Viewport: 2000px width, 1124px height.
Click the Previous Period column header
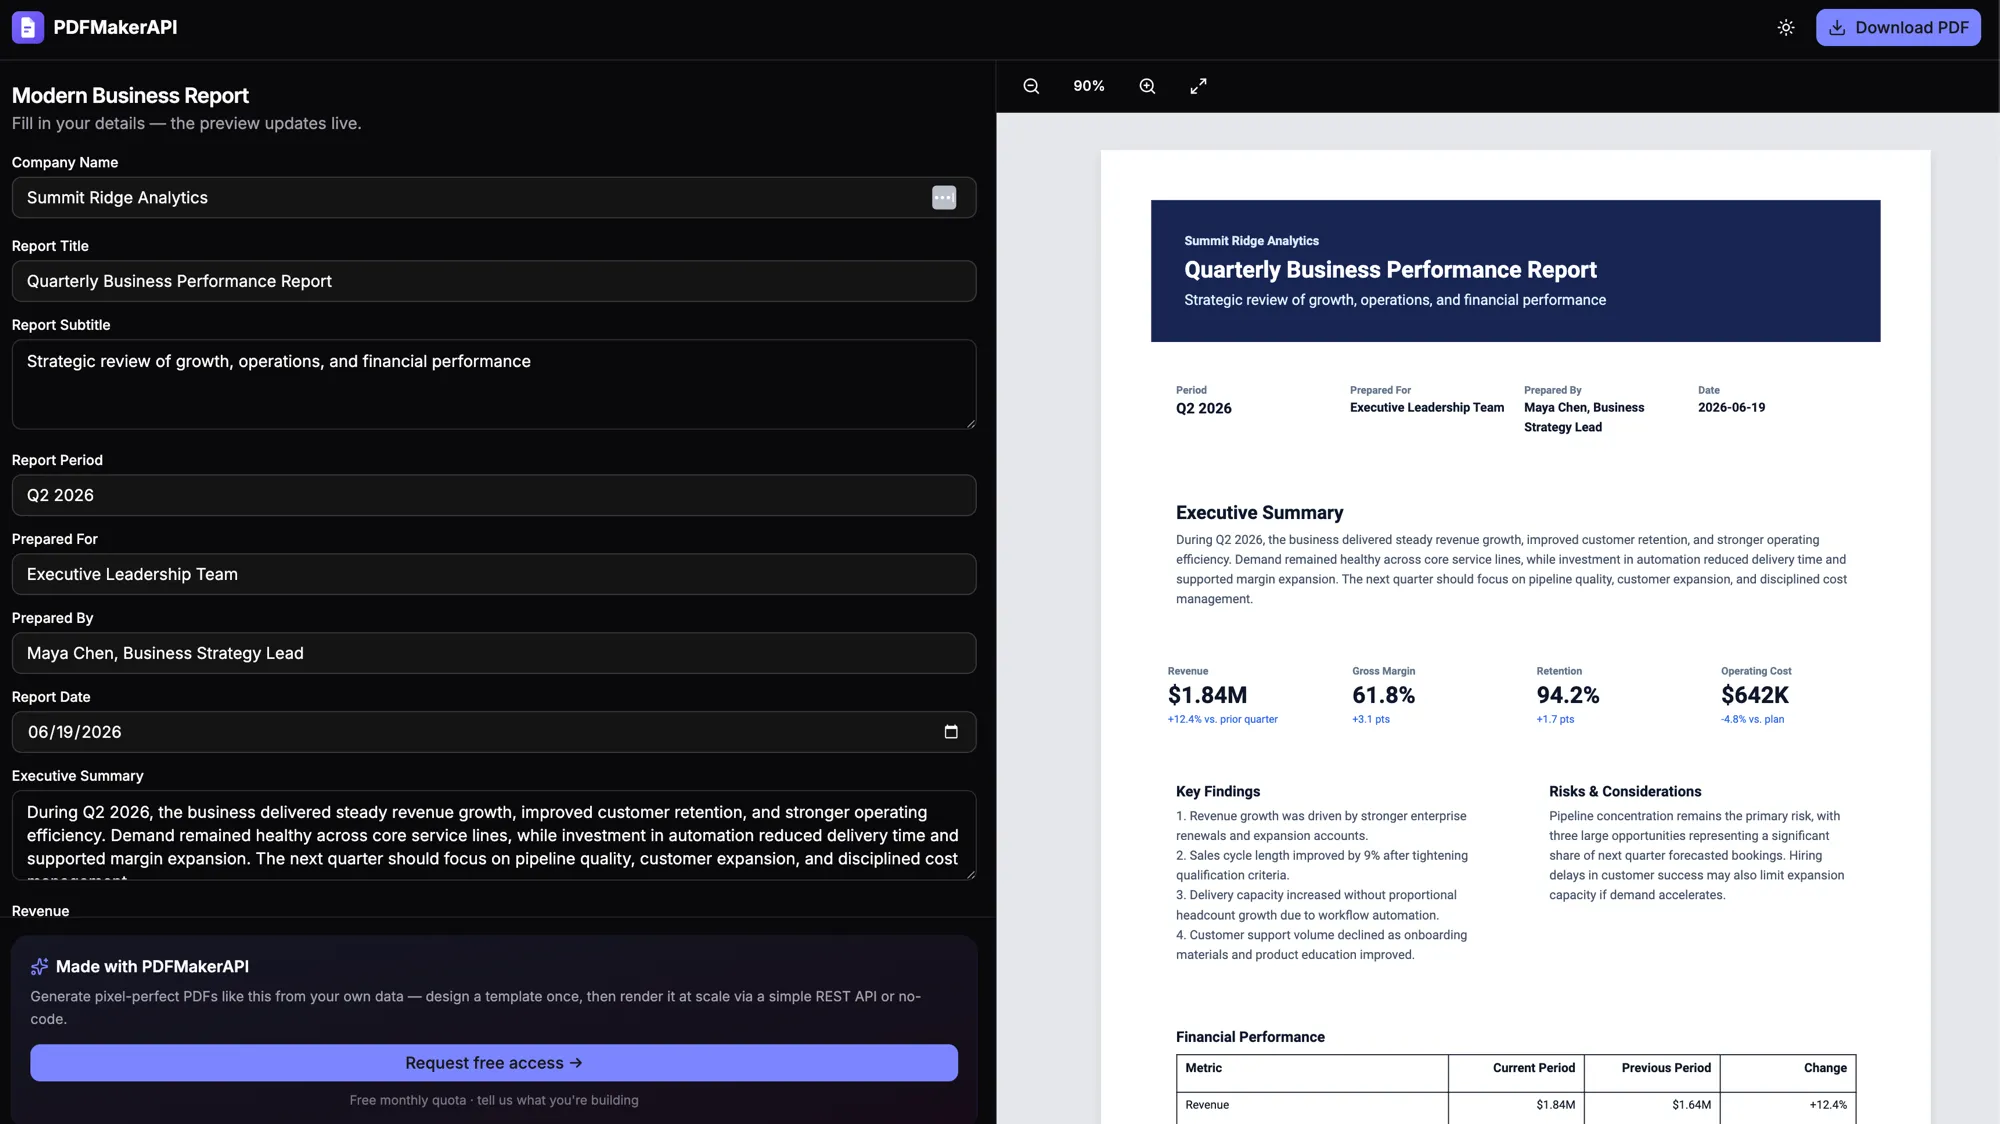pyautogui.click(x=1666, y=1068)
